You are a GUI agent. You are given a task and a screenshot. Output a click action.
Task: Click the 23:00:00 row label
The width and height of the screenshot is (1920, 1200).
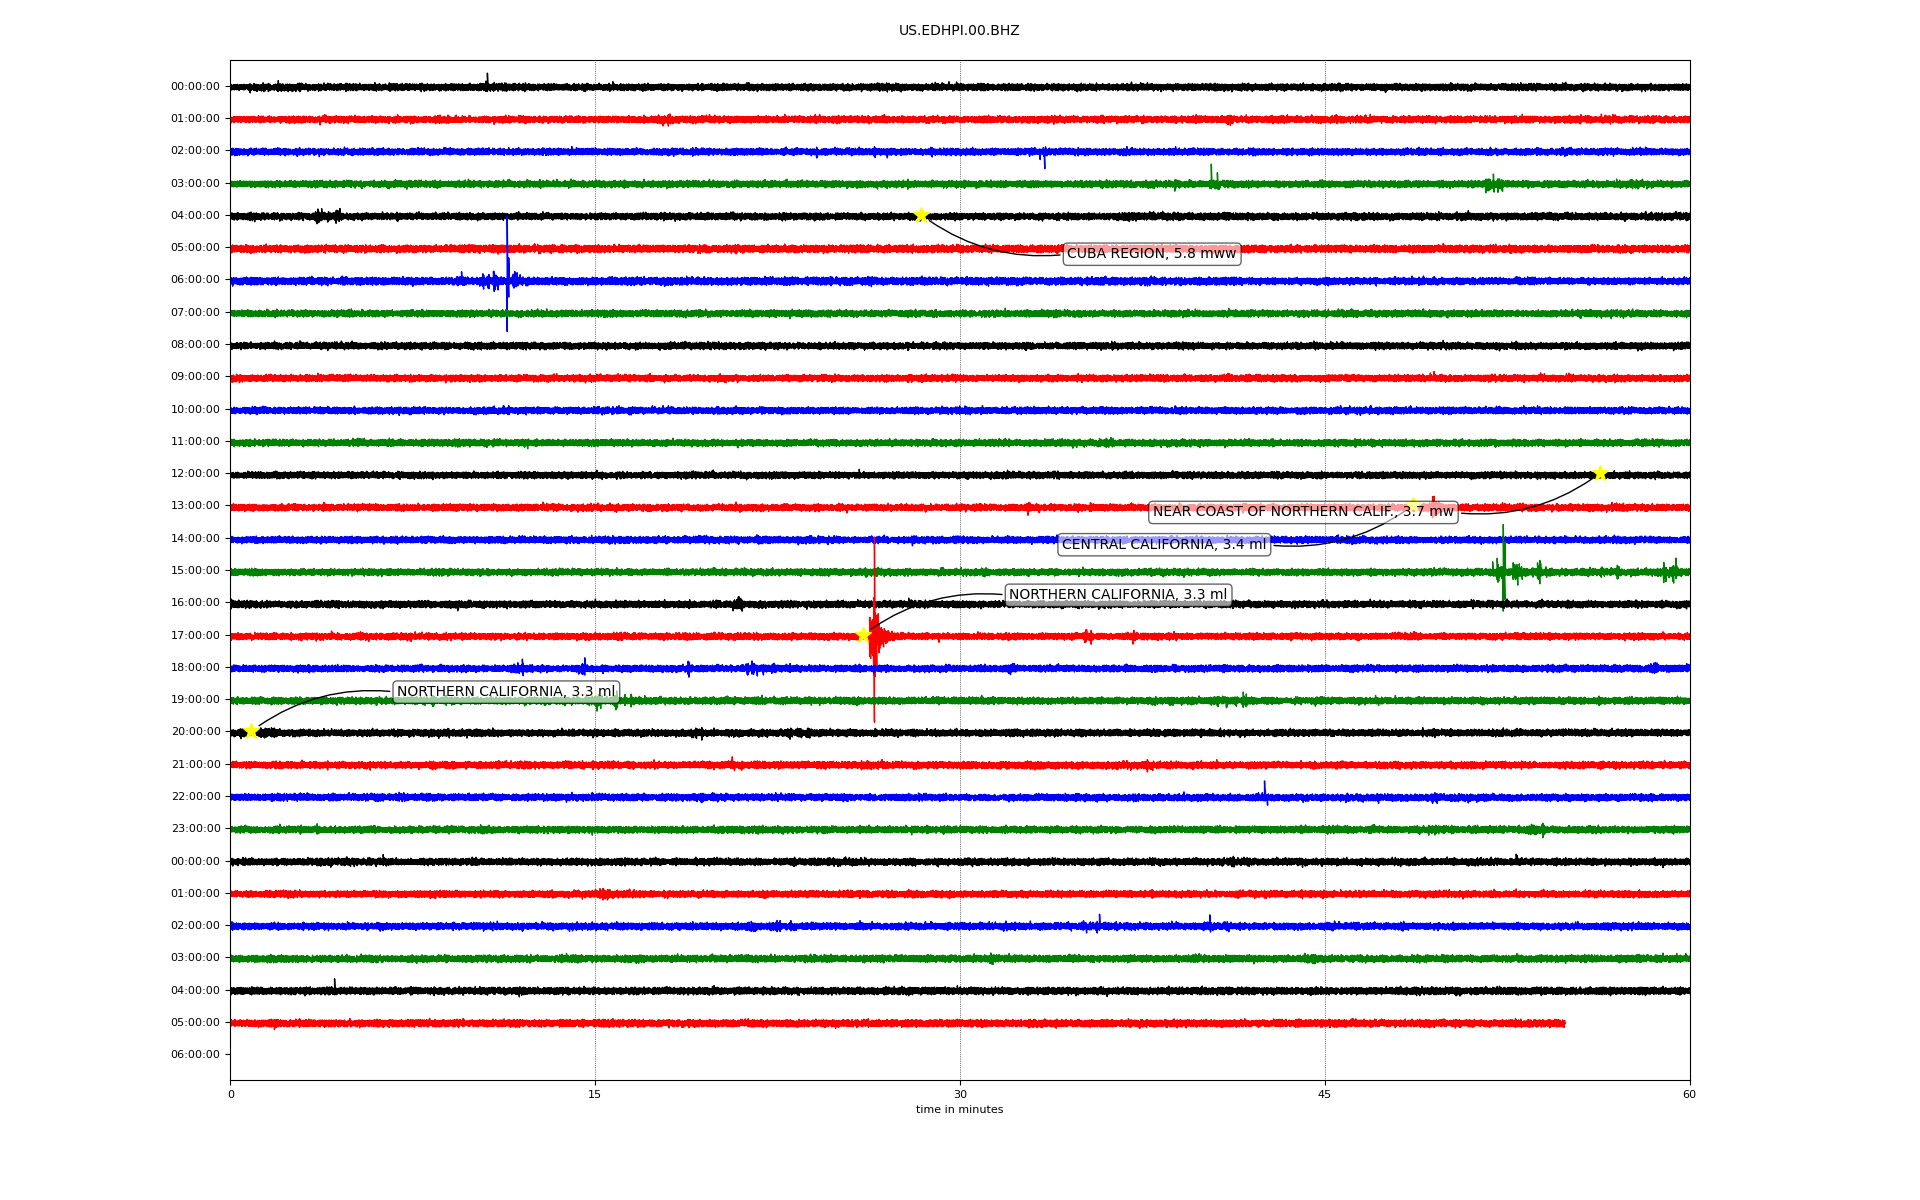click(195, 829)
